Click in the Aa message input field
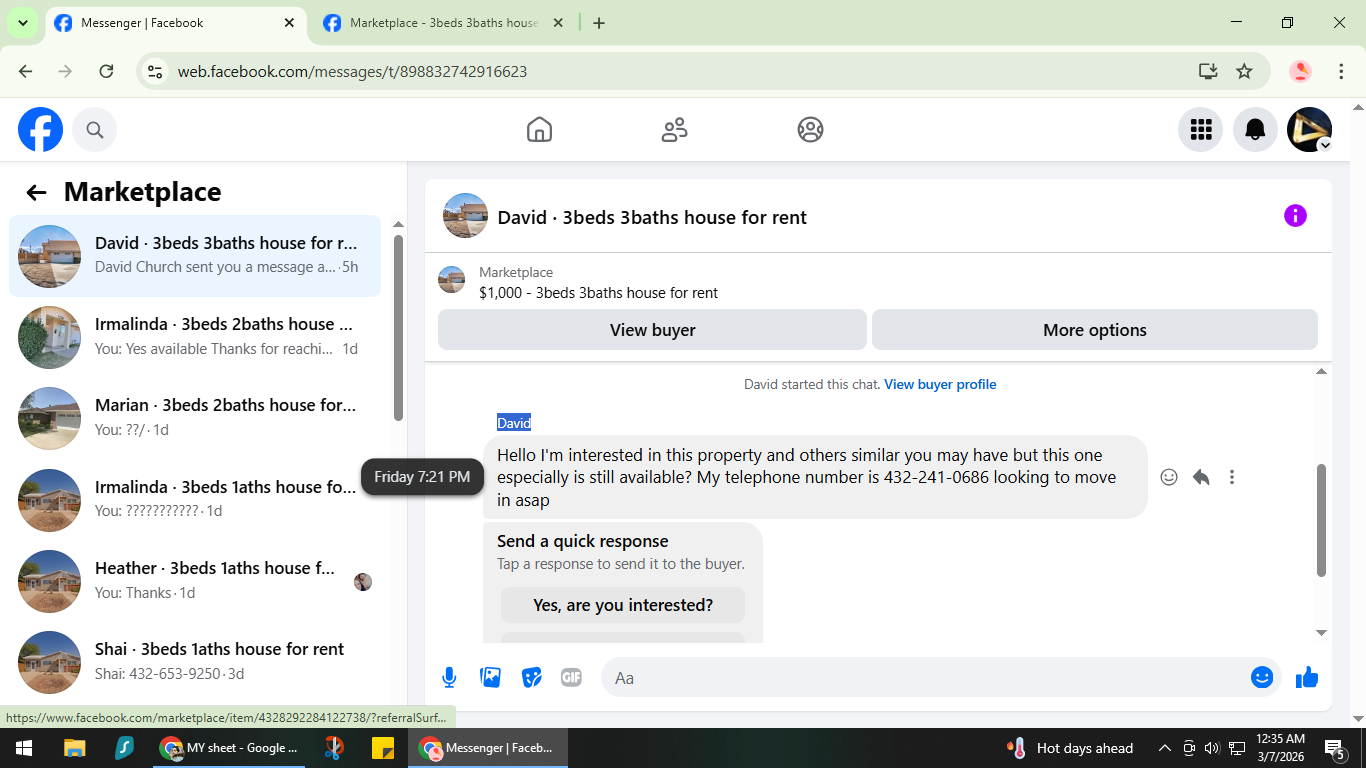Screen dimensions: 1366x768 (x=925, y=678)
